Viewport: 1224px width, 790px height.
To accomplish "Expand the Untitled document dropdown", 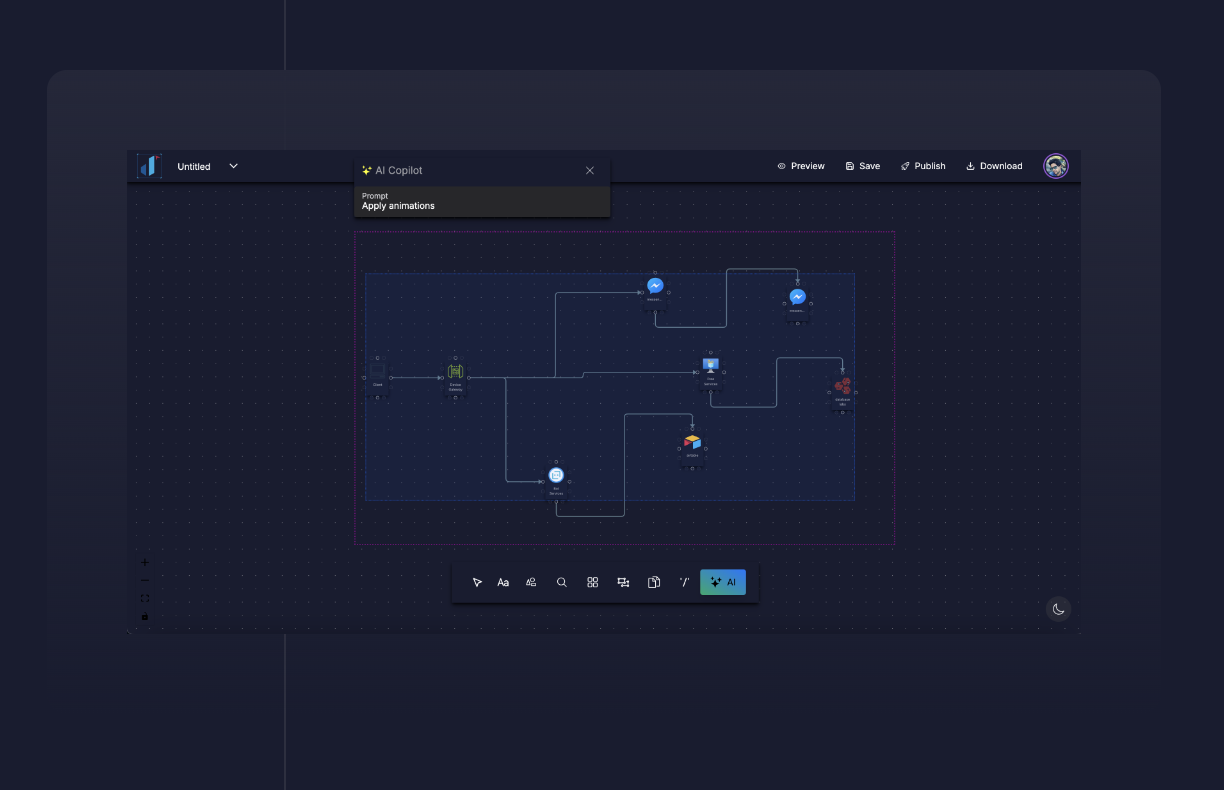I will tap(233, 166).
